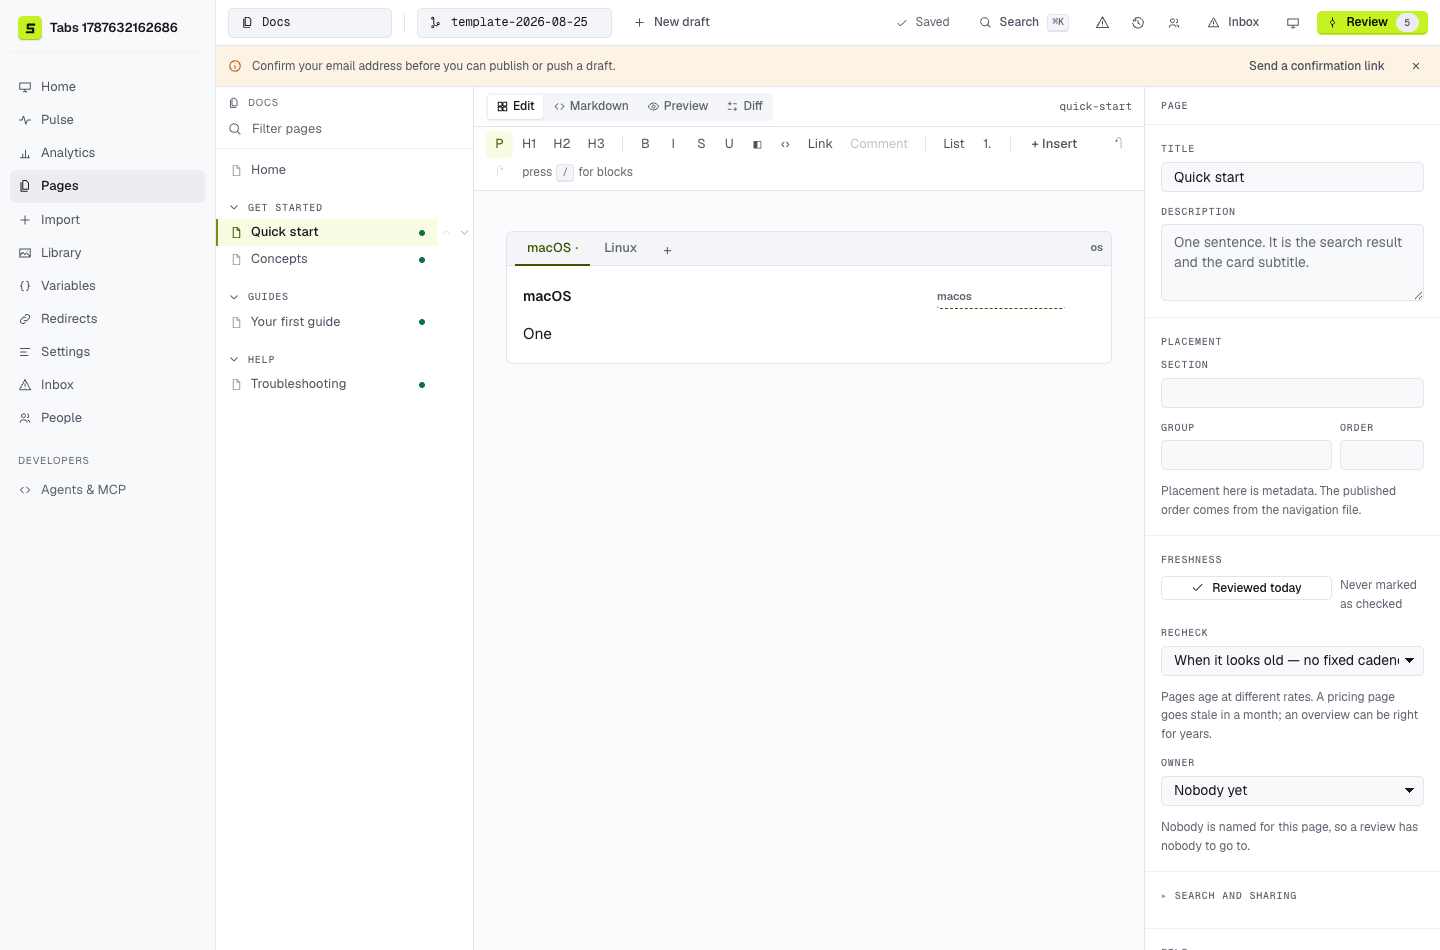The height and width of the screenshot is (950, 1440).
Task: Open the version history clock icon
Action: point(1138,22)
